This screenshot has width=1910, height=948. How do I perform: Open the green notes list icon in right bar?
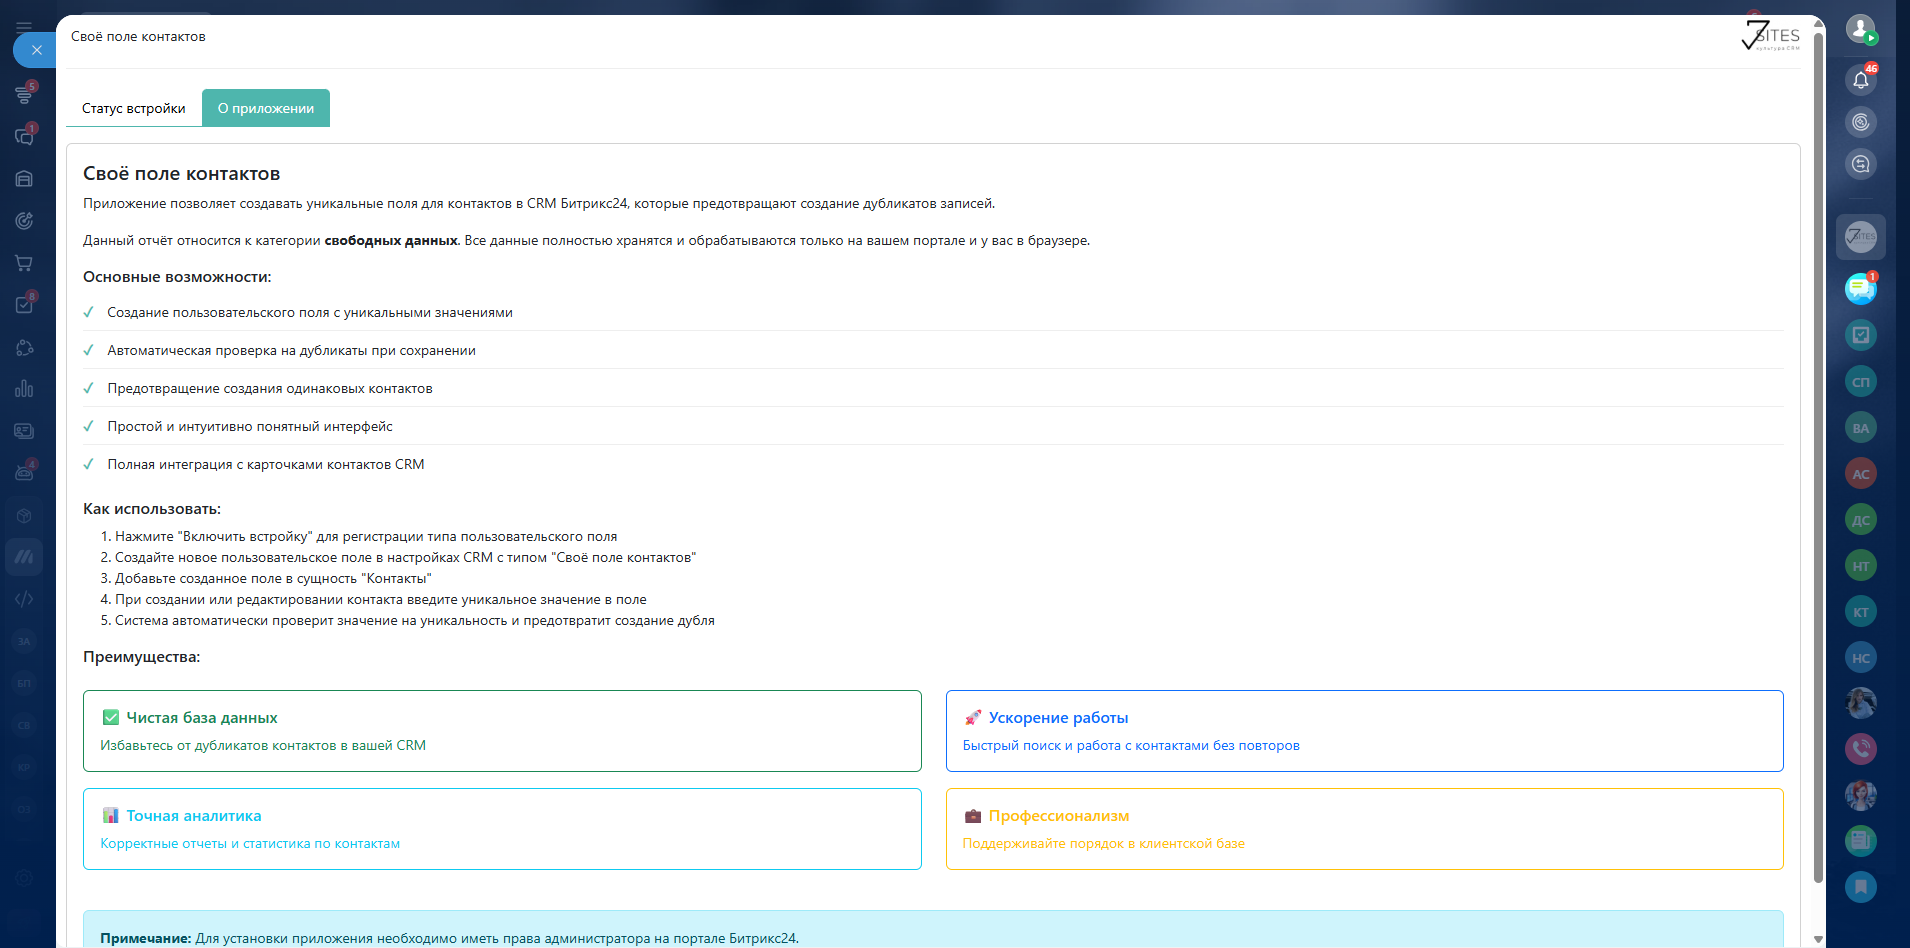point(1861,841)
